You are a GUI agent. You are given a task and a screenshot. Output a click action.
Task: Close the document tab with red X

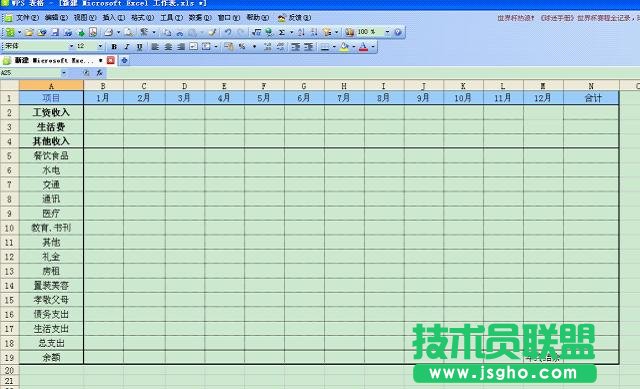111,60
